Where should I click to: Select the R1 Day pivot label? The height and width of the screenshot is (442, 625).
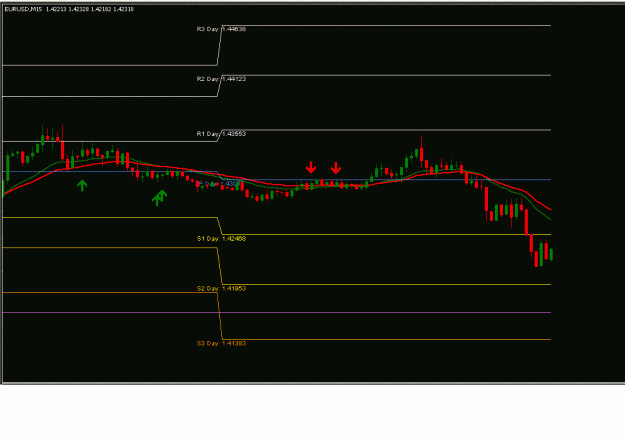pos(221,134)
